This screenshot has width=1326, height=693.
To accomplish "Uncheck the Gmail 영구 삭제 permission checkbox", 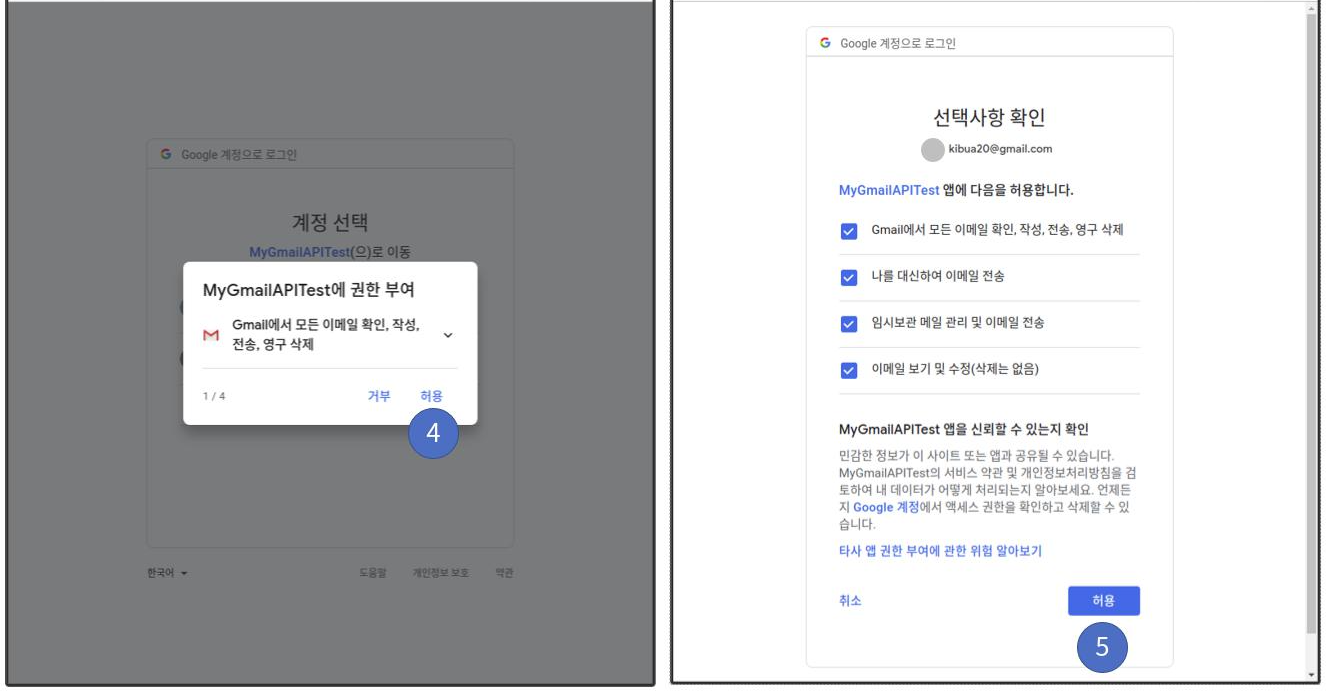I will point(849,231).
